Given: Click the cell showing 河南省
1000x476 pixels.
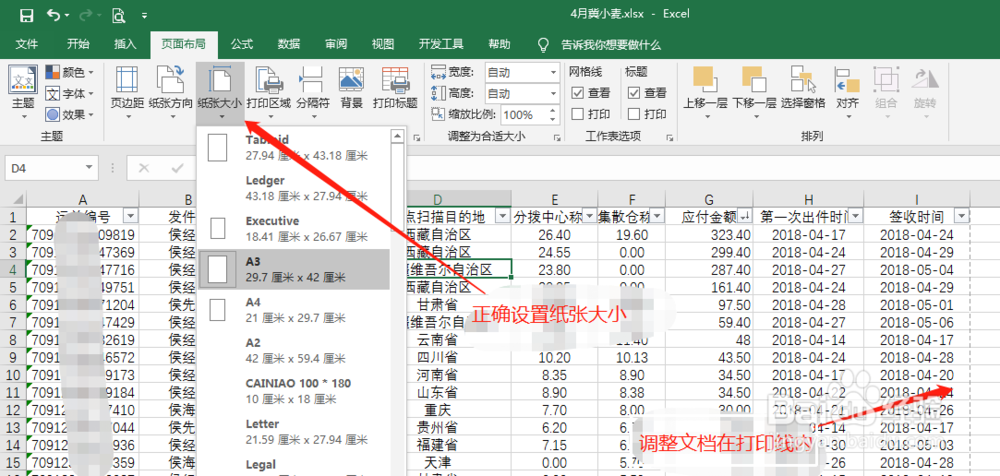Looking at the screenshot, I should click(438, 373).
